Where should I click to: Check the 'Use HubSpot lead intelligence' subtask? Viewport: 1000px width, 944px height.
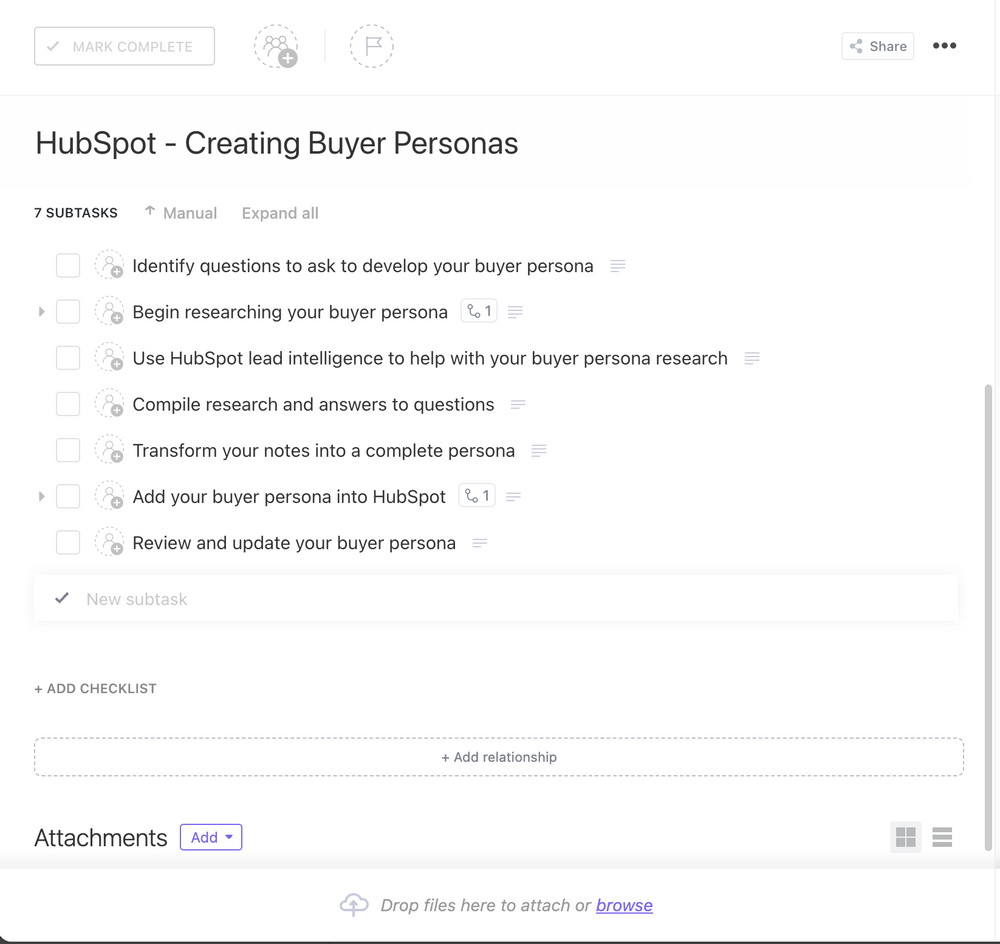67,357
